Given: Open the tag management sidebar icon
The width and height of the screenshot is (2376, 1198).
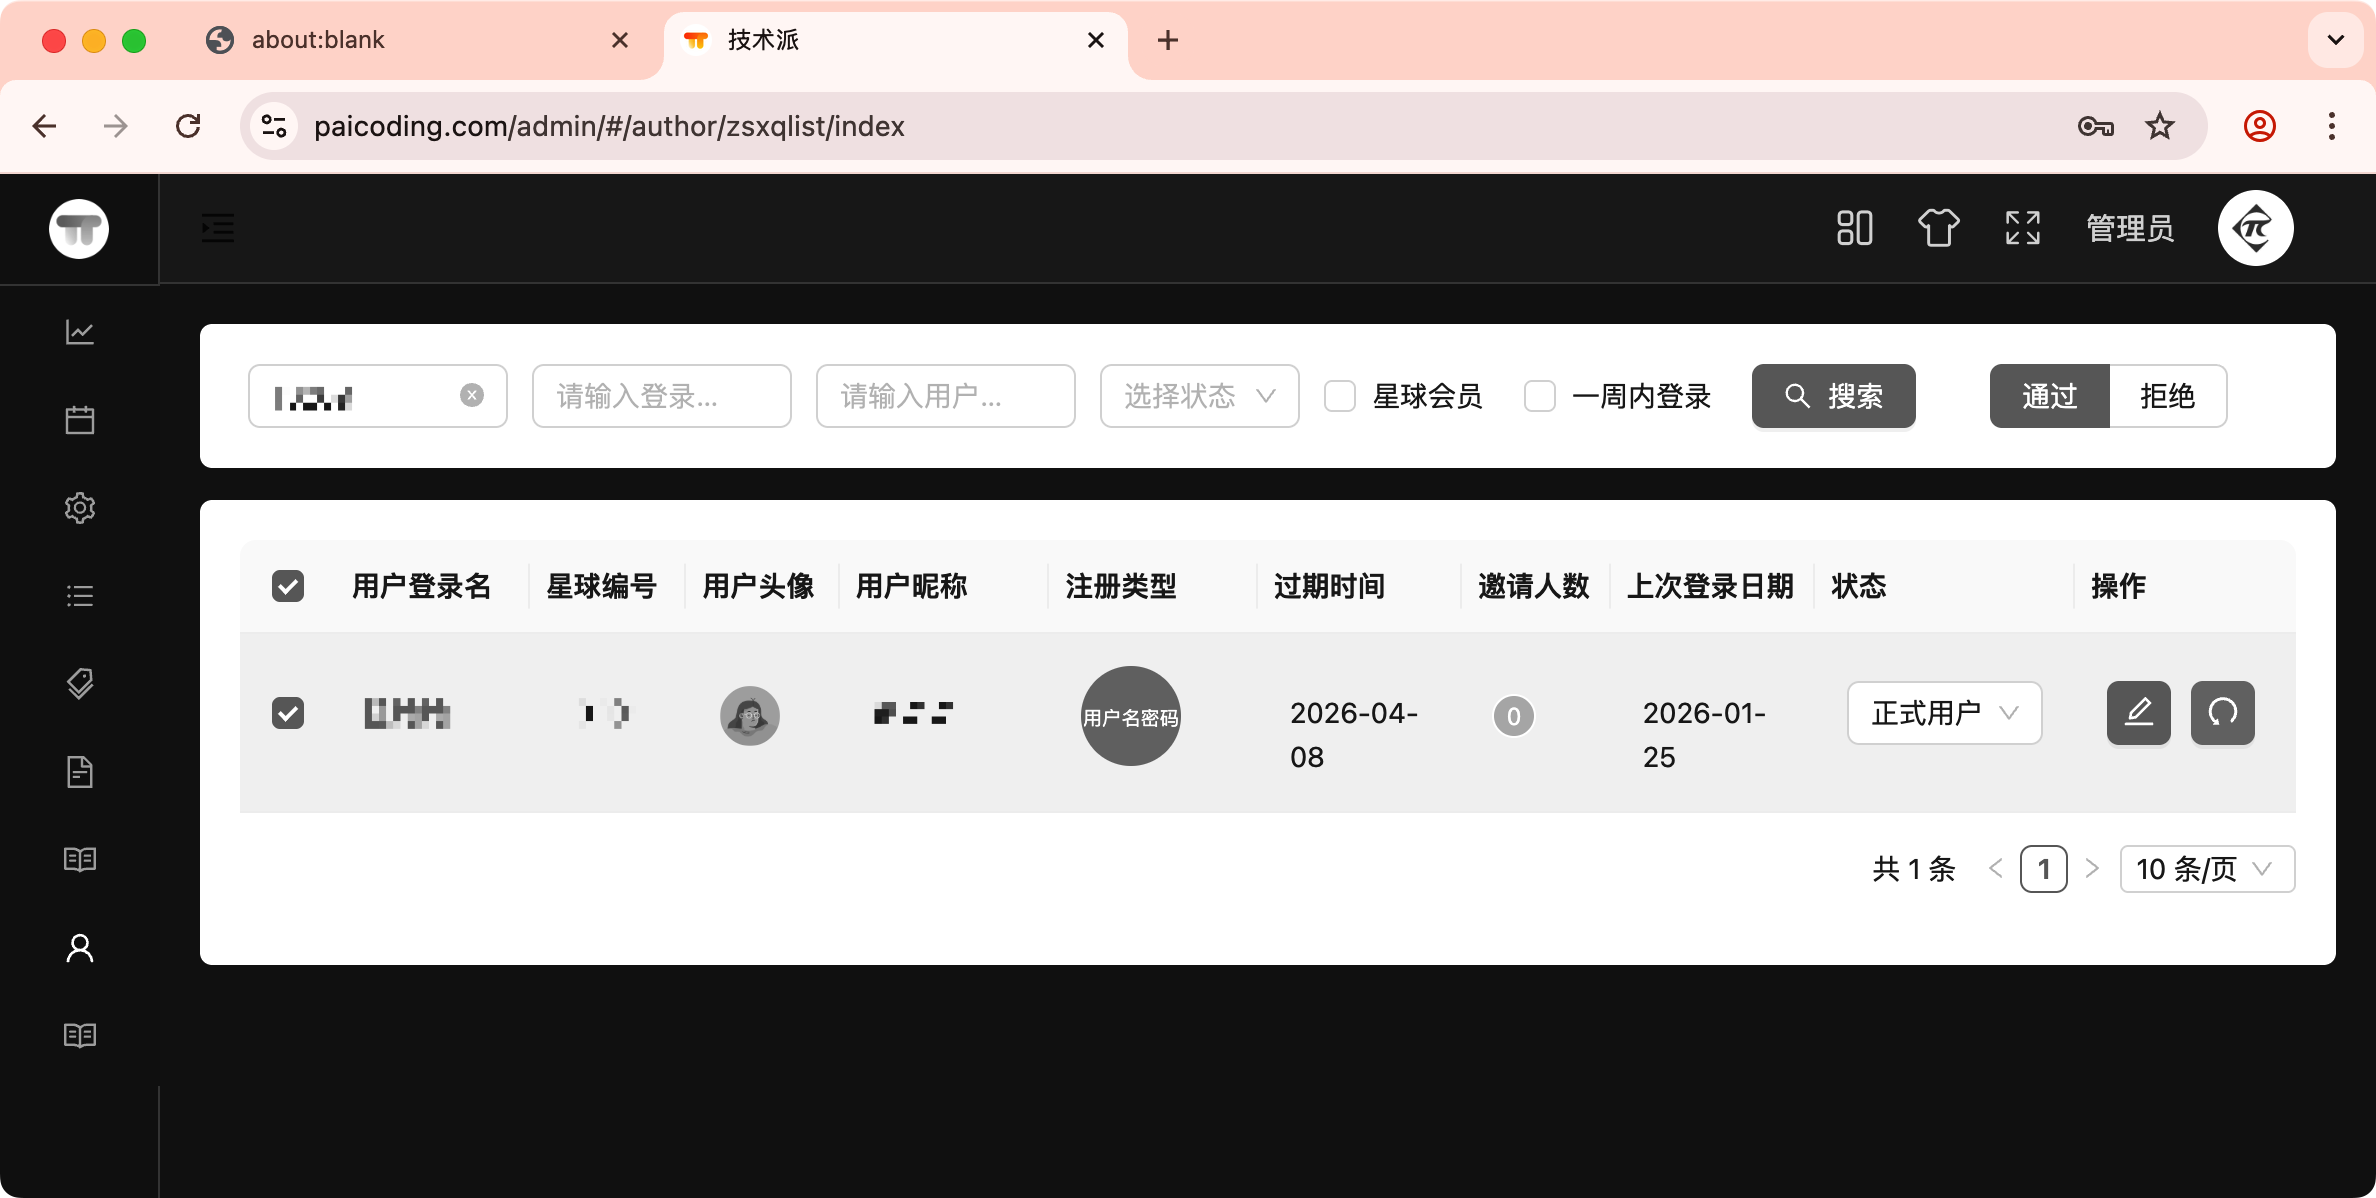Looking at the screenshot, I should [80, 684].
